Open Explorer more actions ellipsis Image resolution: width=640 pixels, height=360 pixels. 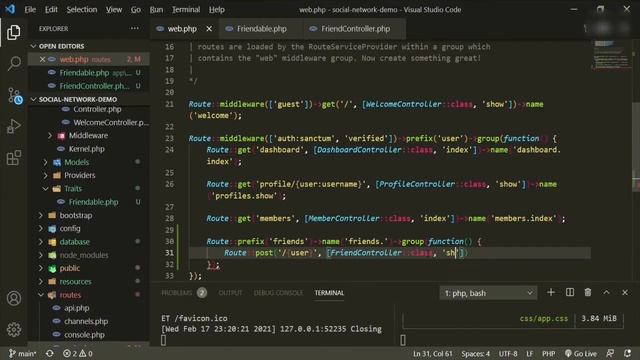(x=135, y=29)
